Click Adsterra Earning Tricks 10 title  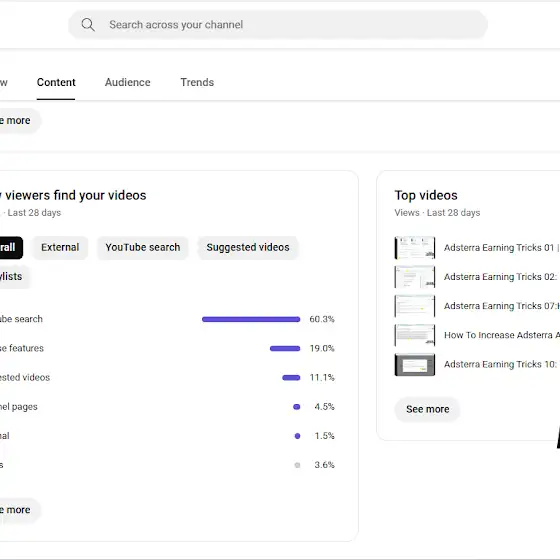[x=501, y=365]
